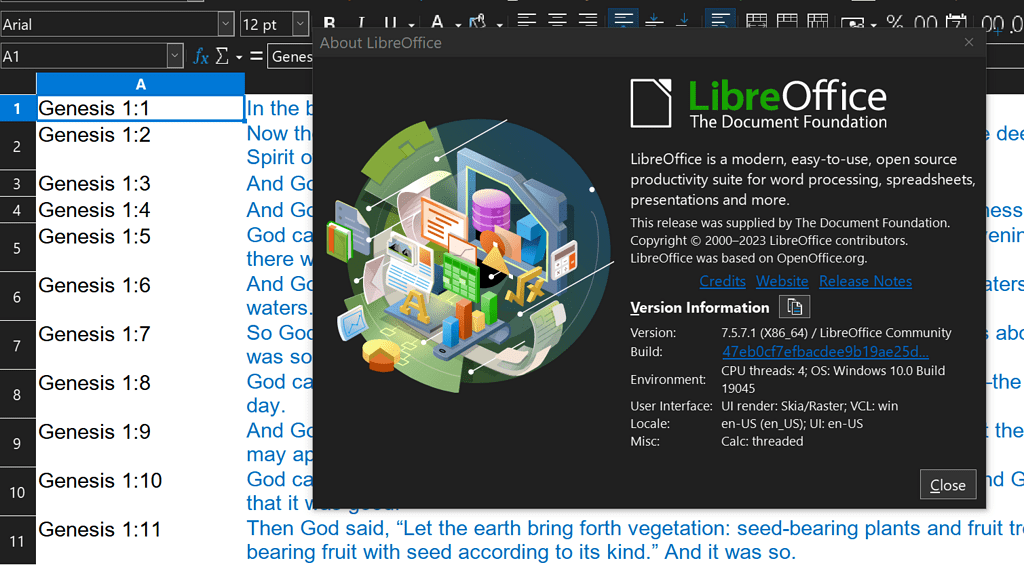Select row 1 header
This screenshot has width=1024, height=565.
coord(18,108)
